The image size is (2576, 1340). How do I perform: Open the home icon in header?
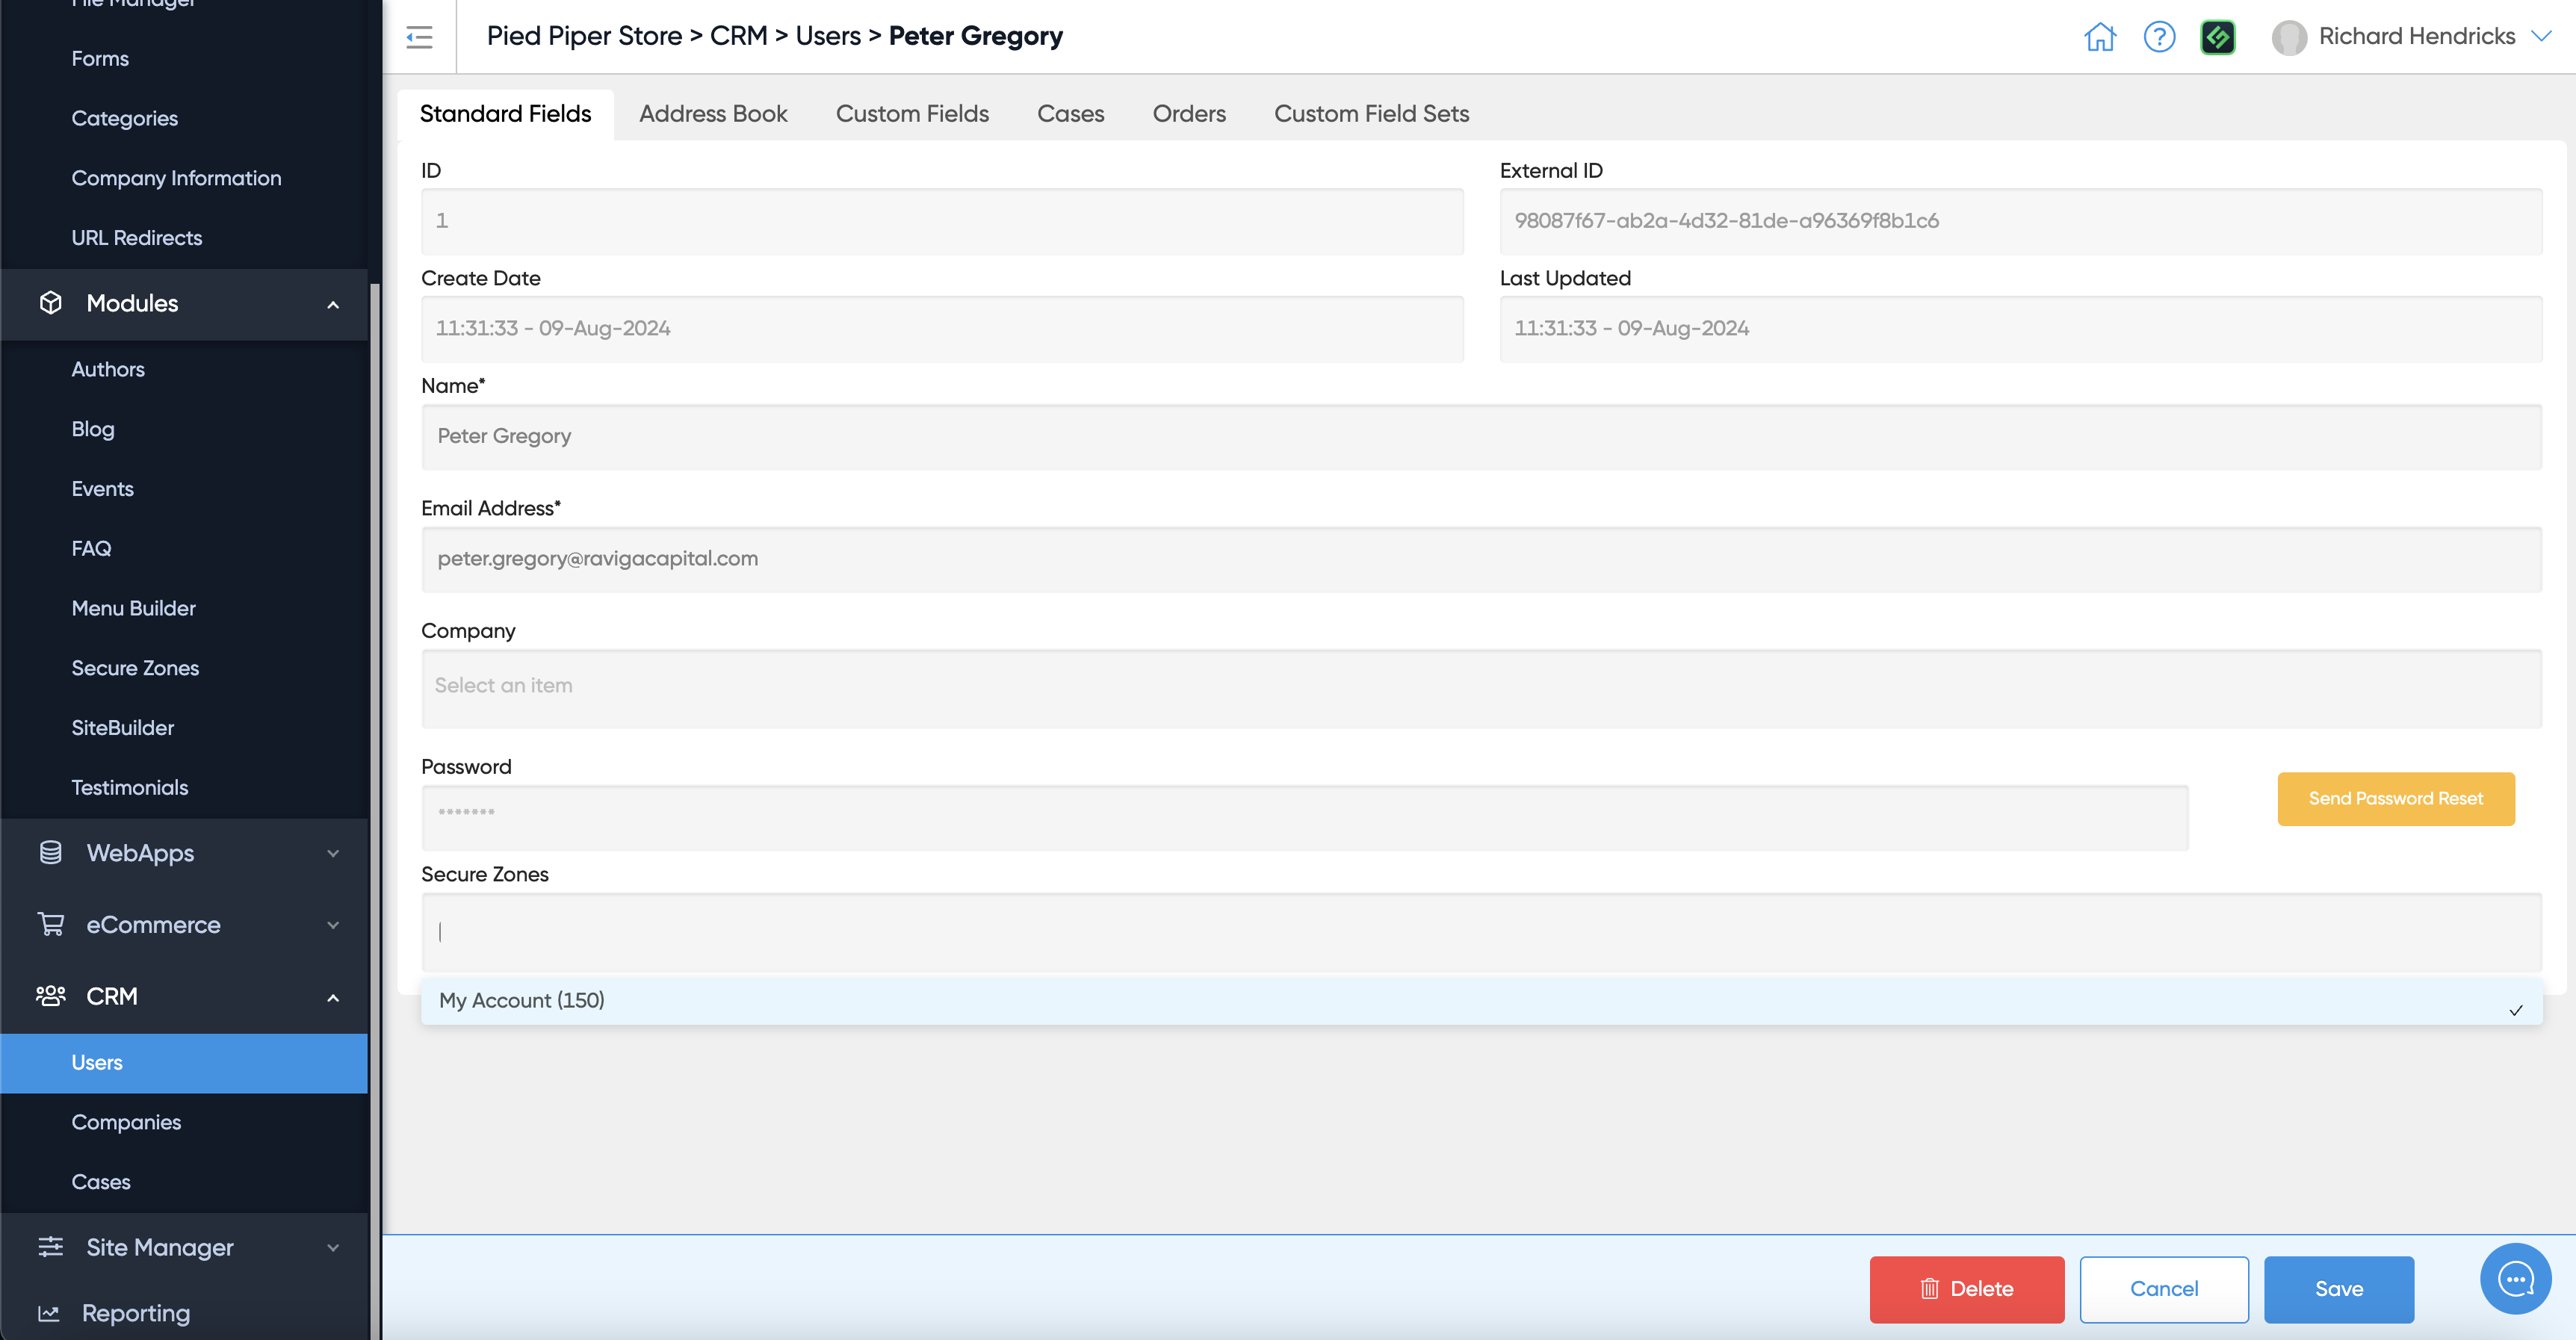(x=2099, y=37)
